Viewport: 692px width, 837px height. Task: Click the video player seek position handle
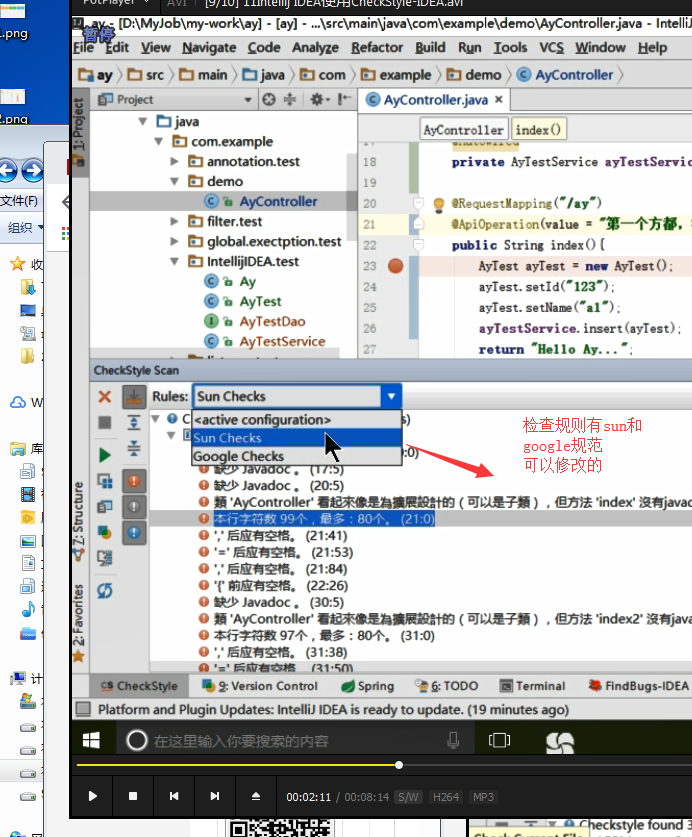click(399, 765)
